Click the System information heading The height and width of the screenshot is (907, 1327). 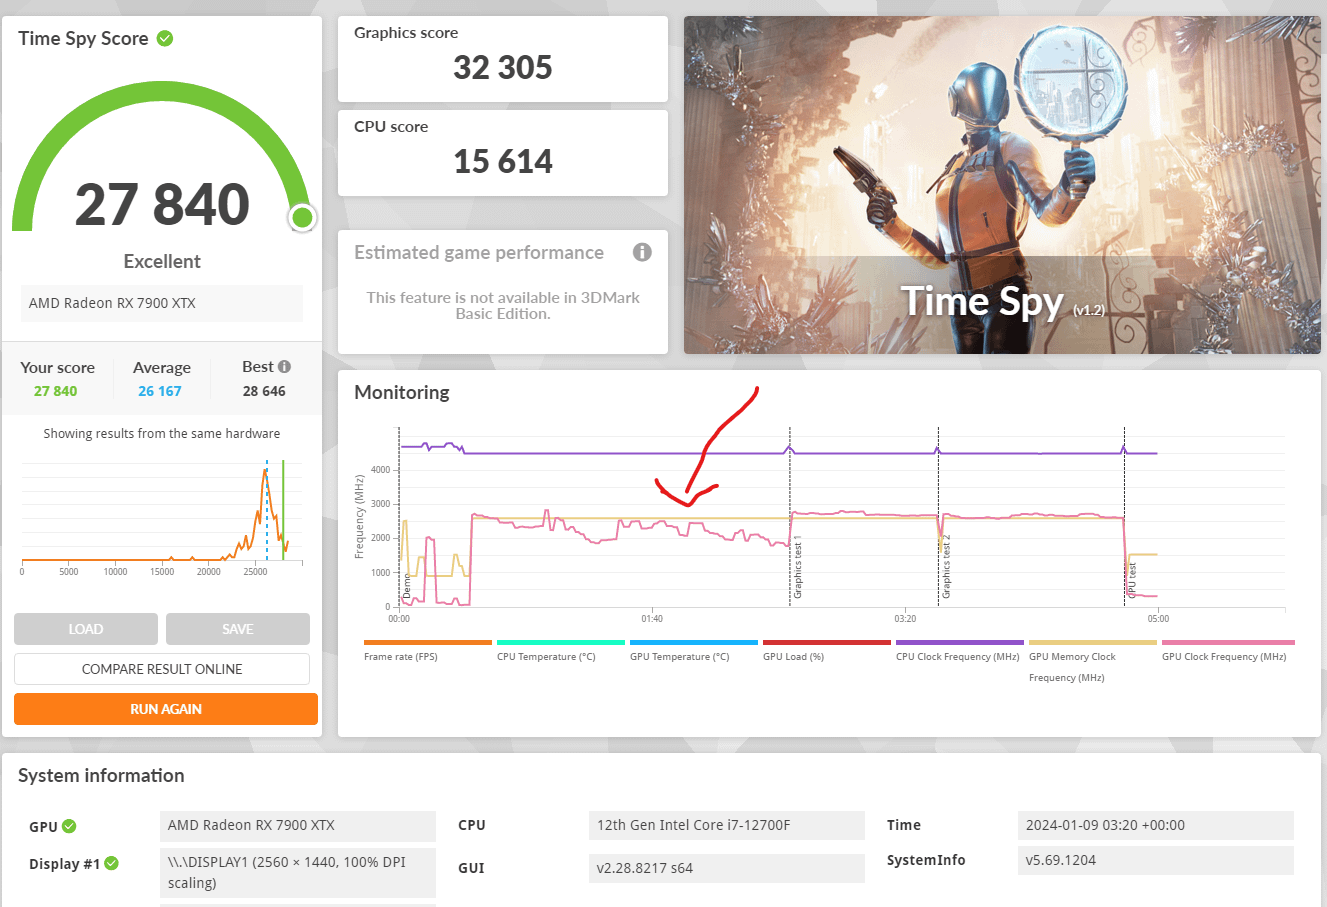[x=101, y=775]
